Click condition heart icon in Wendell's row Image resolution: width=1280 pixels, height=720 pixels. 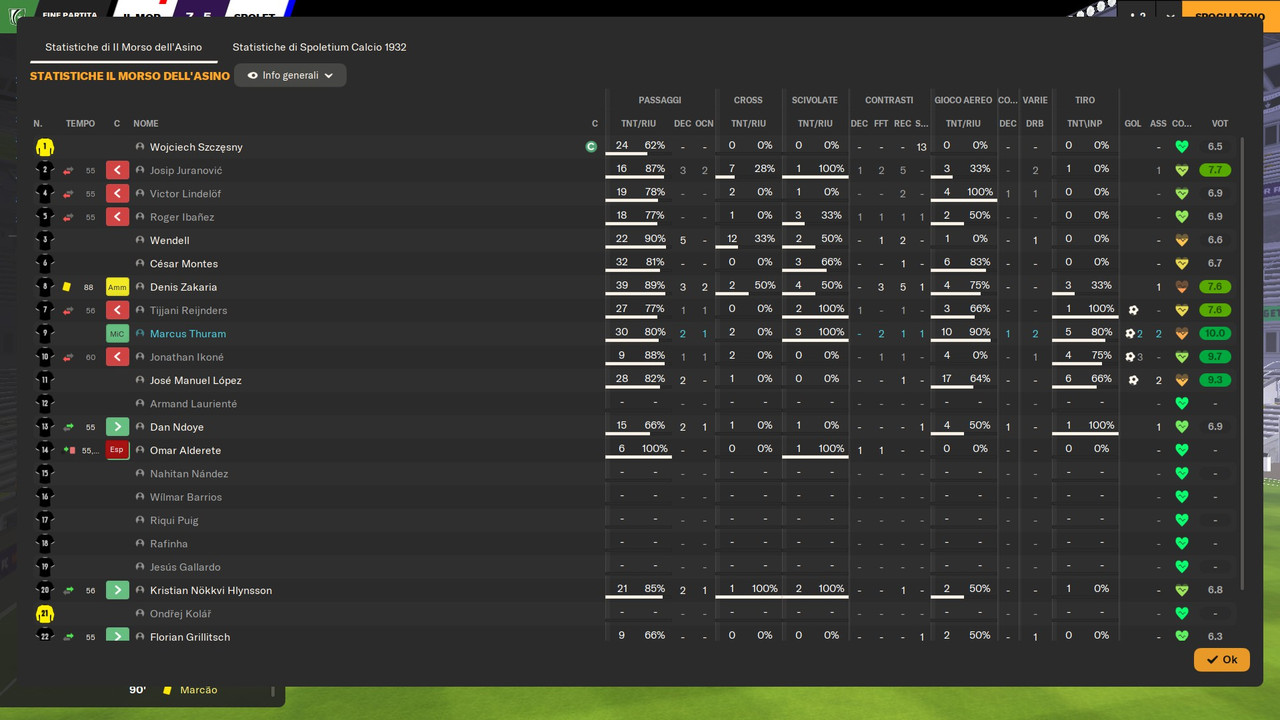point(1182,240)
